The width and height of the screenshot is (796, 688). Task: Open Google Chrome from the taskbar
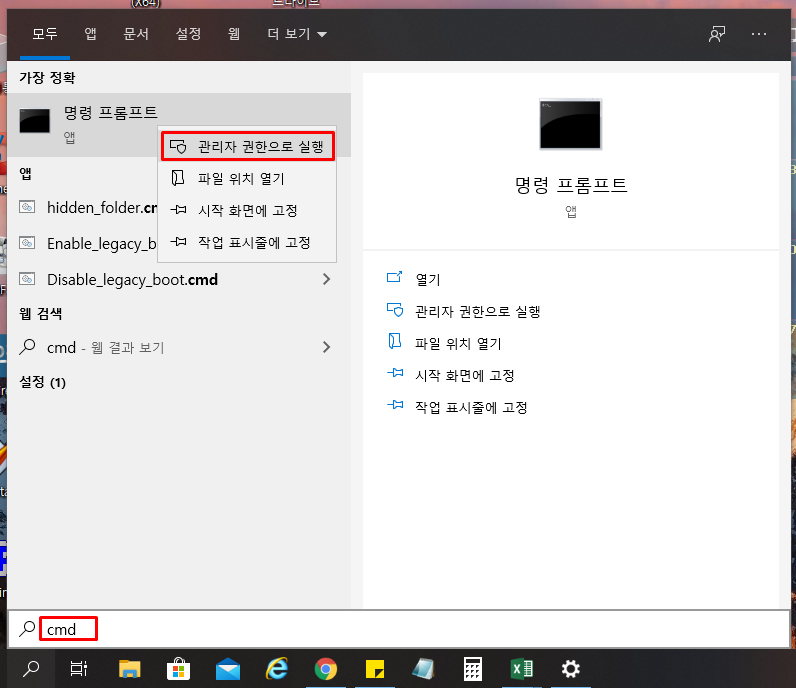(x=326, y=669)
